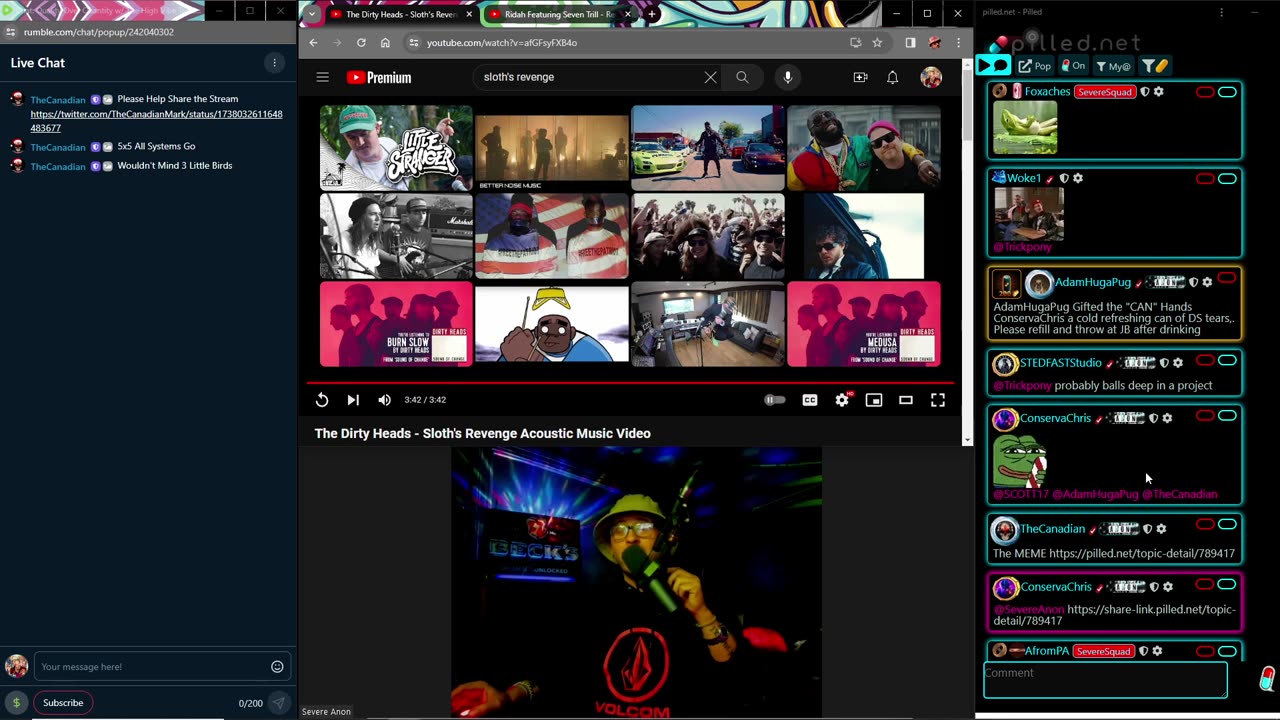This screenshot has width=1280, height=720.
Task: Open gear settings on AfromPA's post
Action: tap(1157, 651)
